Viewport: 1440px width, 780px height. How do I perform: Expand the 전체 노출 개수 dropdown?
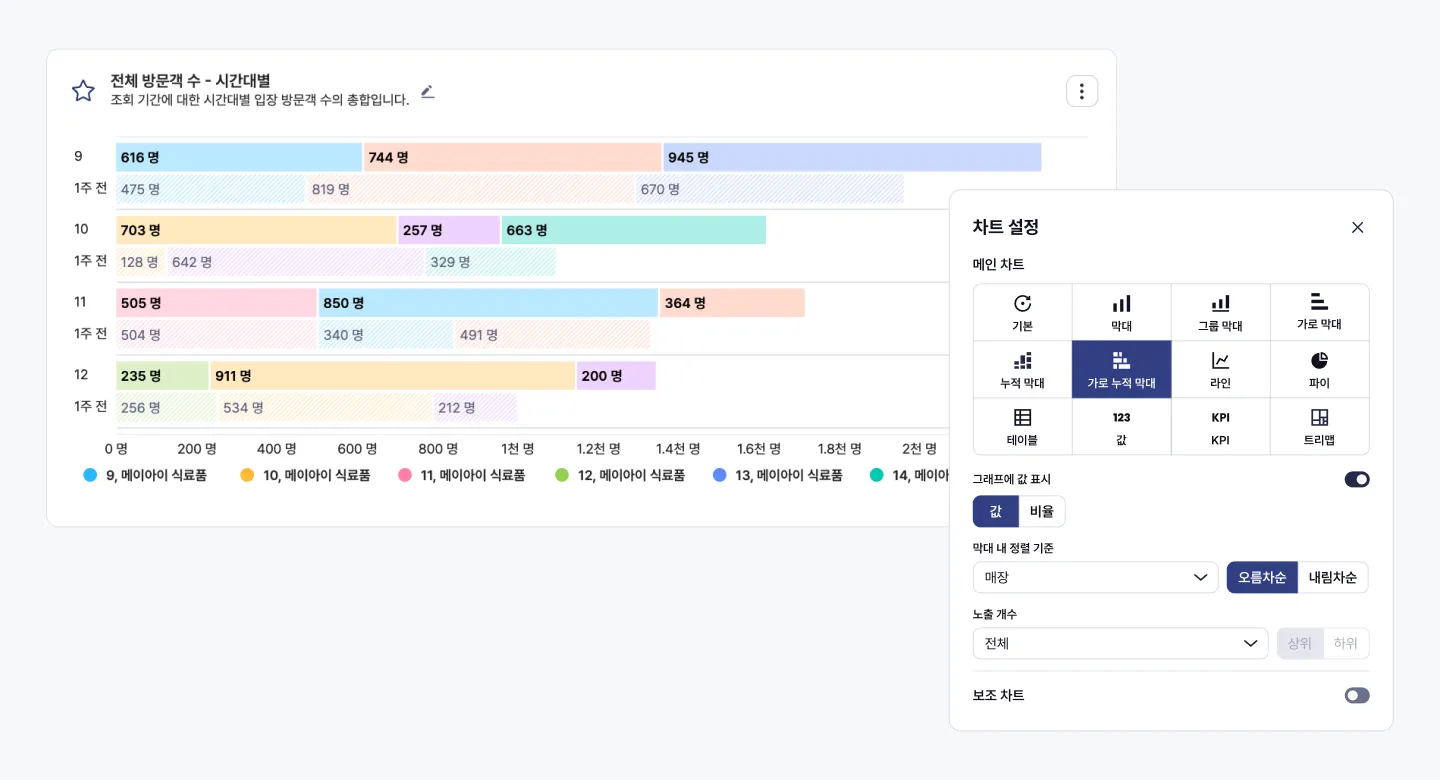[1119, 644]
